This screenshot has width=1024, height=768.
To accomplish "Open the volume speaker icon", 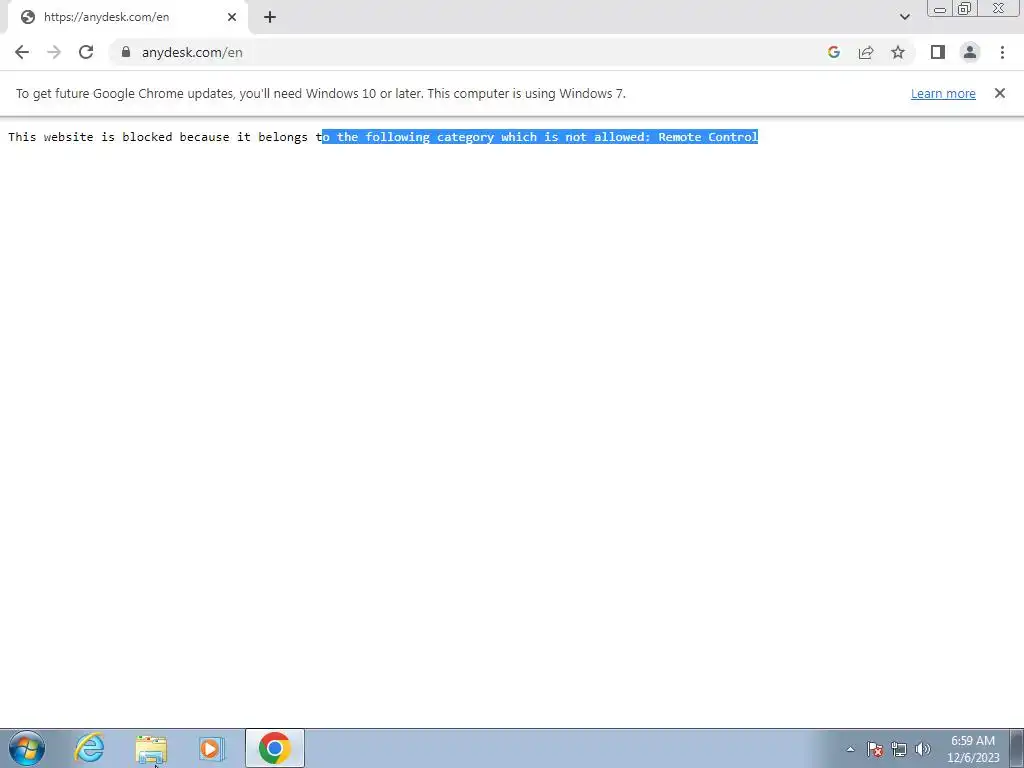I will (x=923, y=749).
